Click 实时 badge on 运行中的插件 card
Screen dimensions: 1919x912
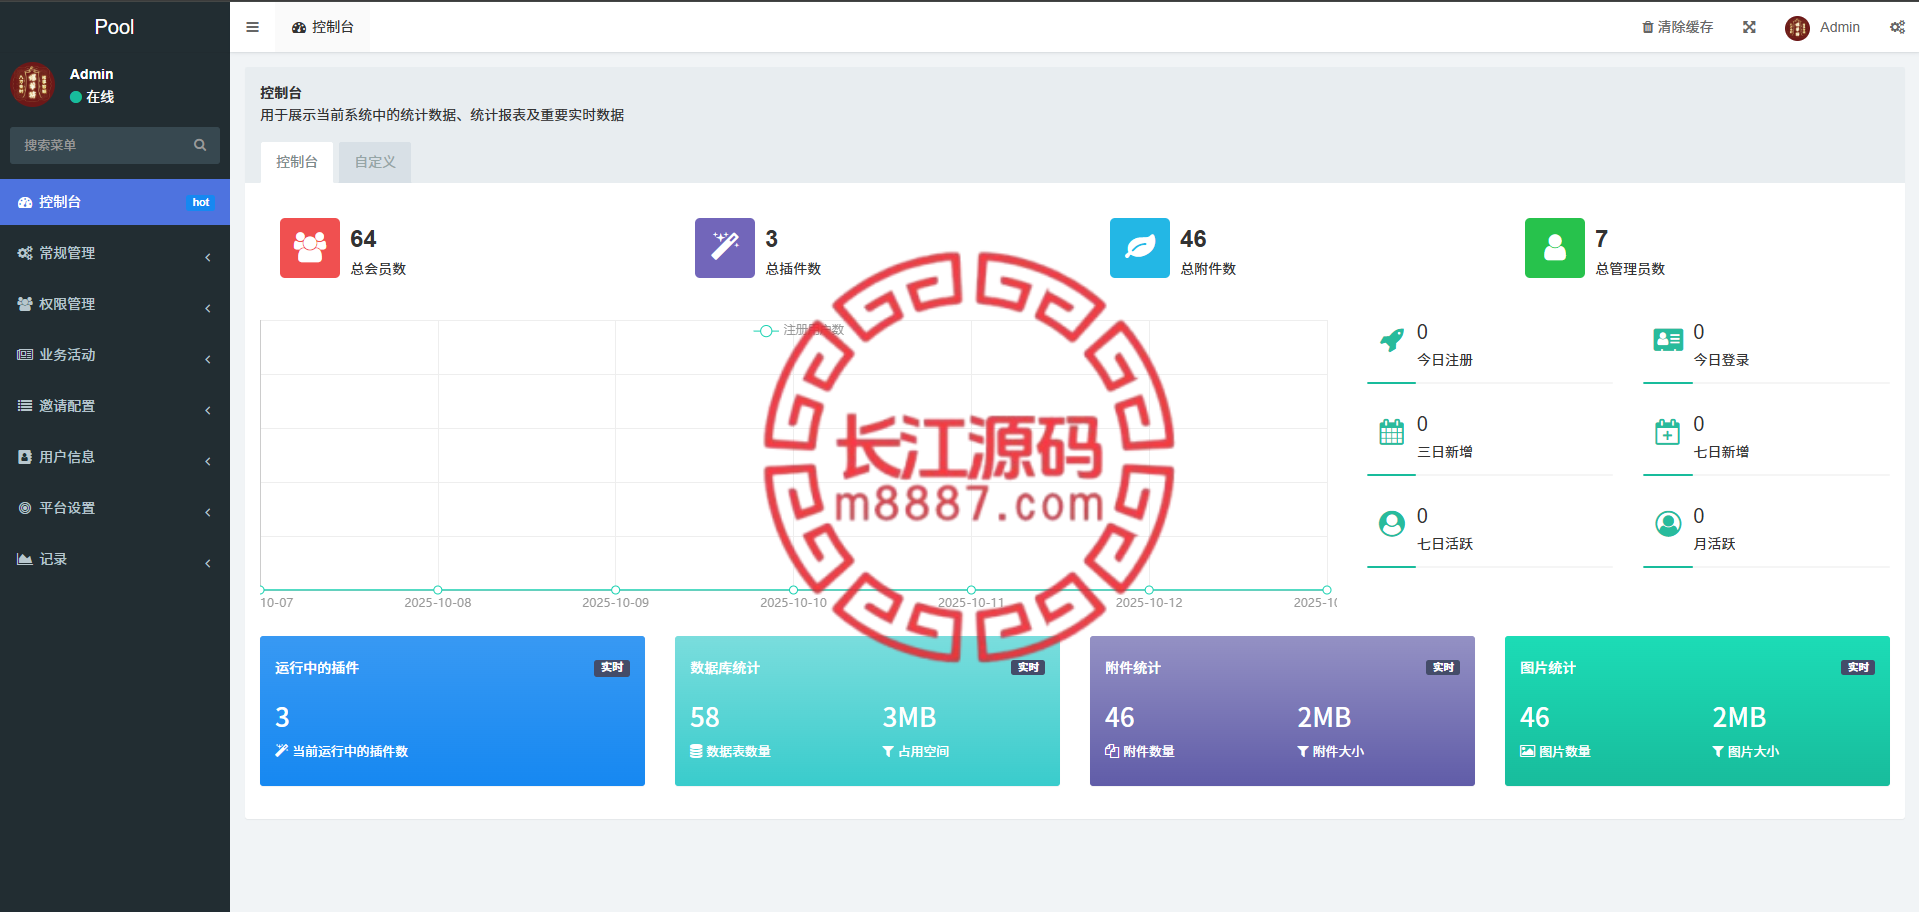click(612, 668)
